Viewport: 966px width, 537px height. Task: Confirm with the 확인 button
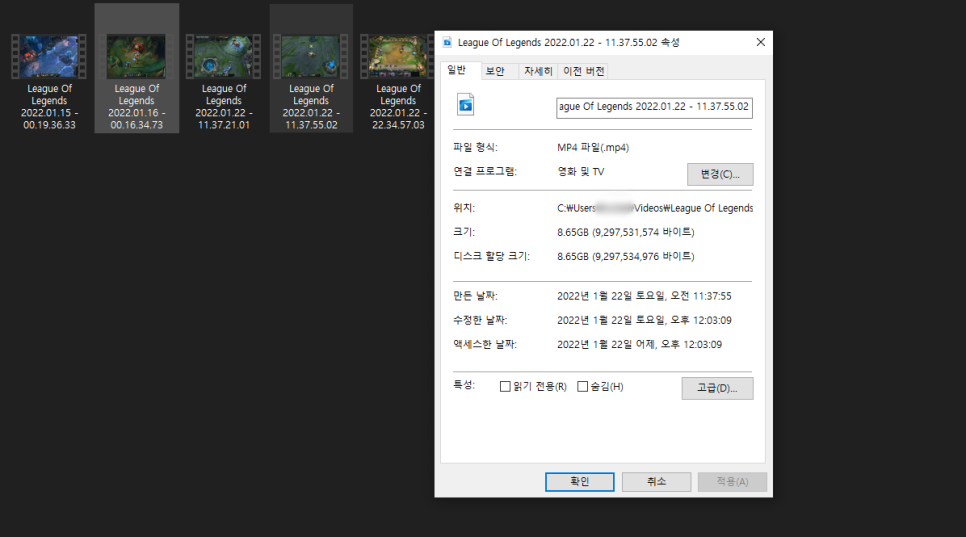(x=580, y=482)
